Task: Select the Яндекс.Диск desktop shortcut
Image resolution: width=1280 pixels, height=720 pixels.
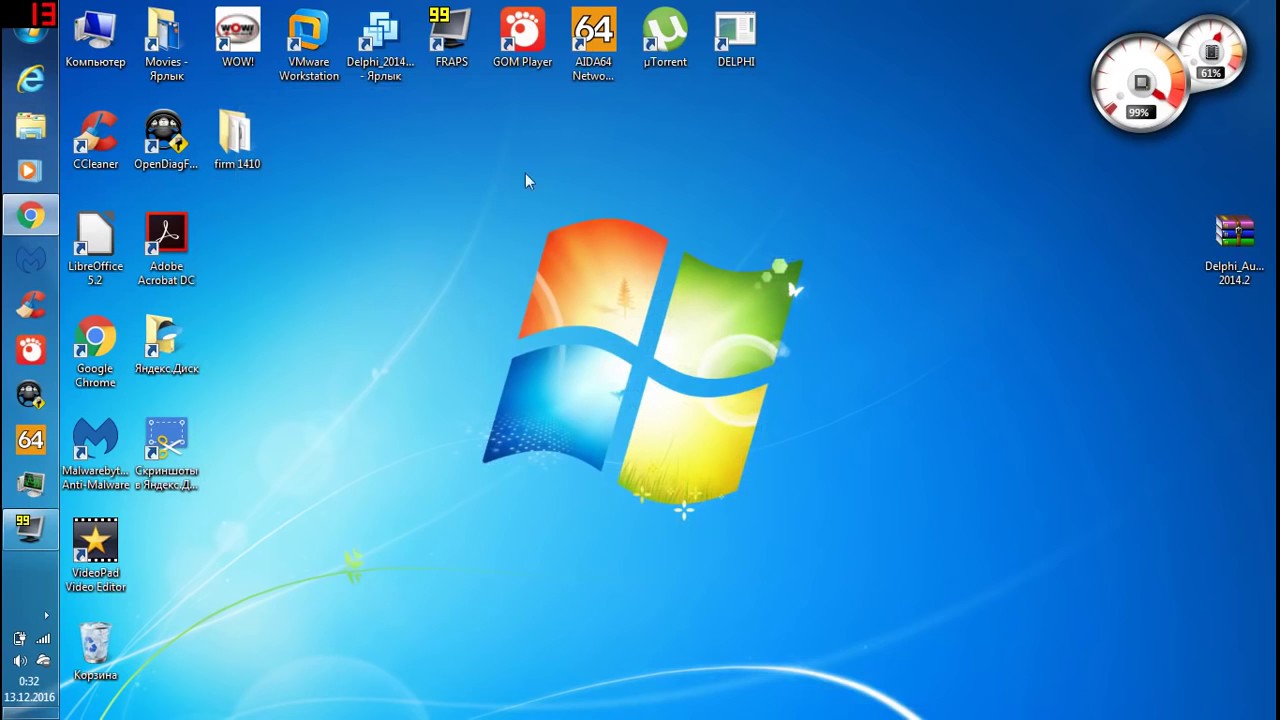Action: coord(166,345)
